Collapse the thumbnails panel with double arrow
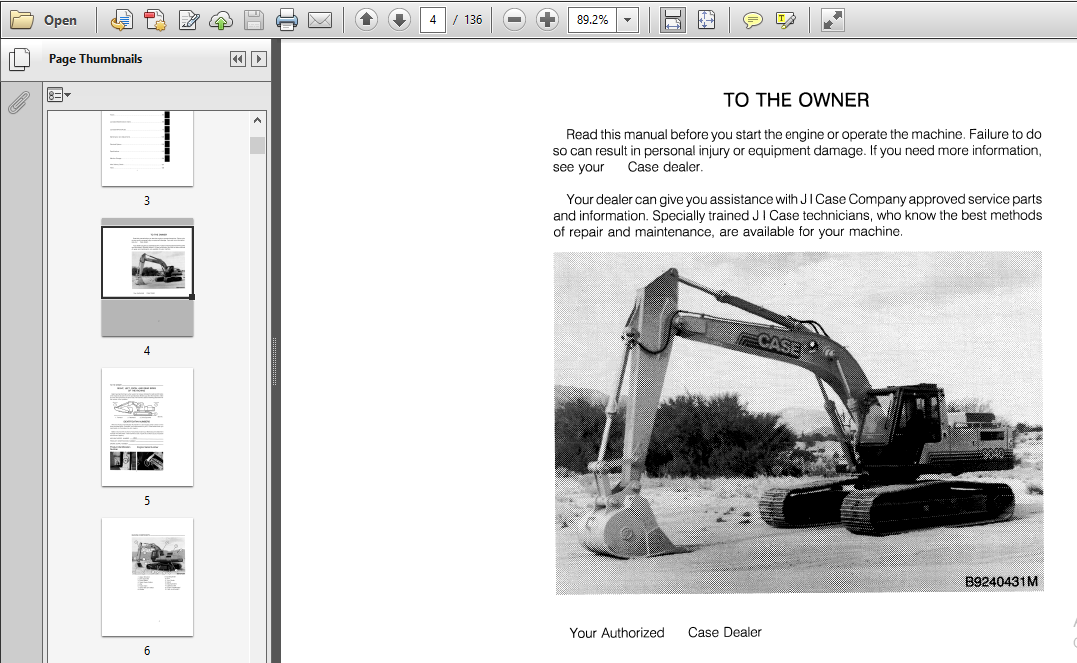The image size is (1077, 663). pos(238,59)
